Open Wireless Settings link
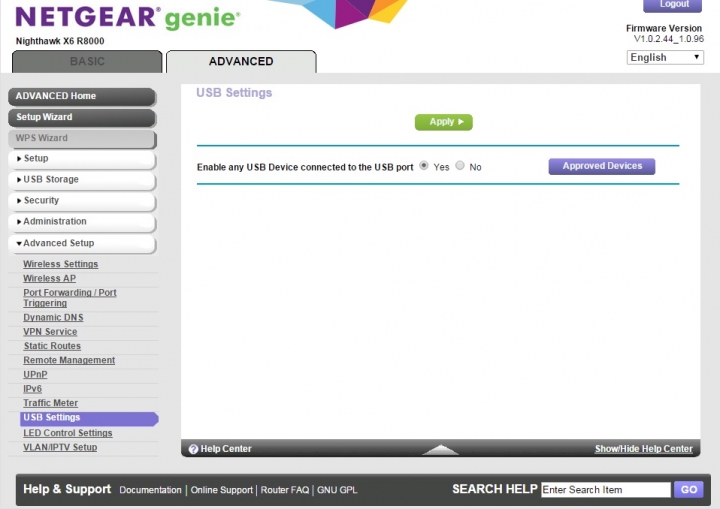This screenshot has width=720, height=509. click(61, 264)
